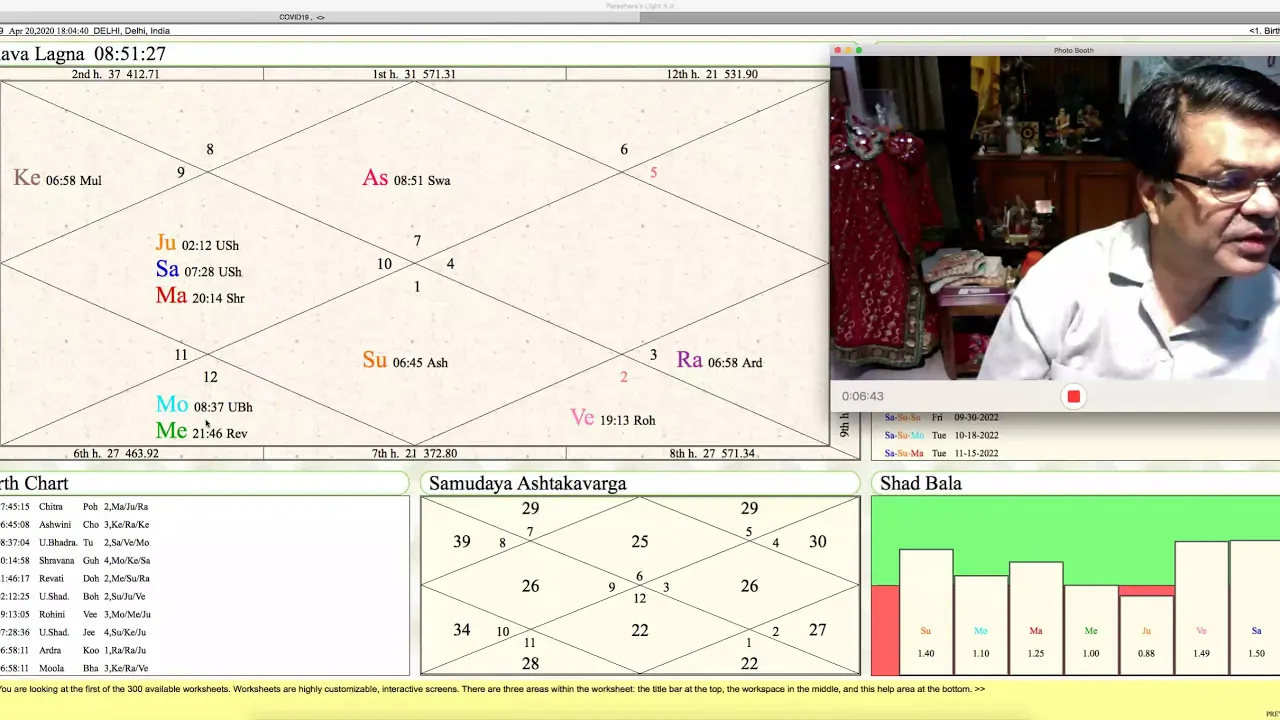Select Jupiter 'Ju 02:12 USh' in chart
The height and width of the screenshot is (720, 1280).
tap(197, 244)
